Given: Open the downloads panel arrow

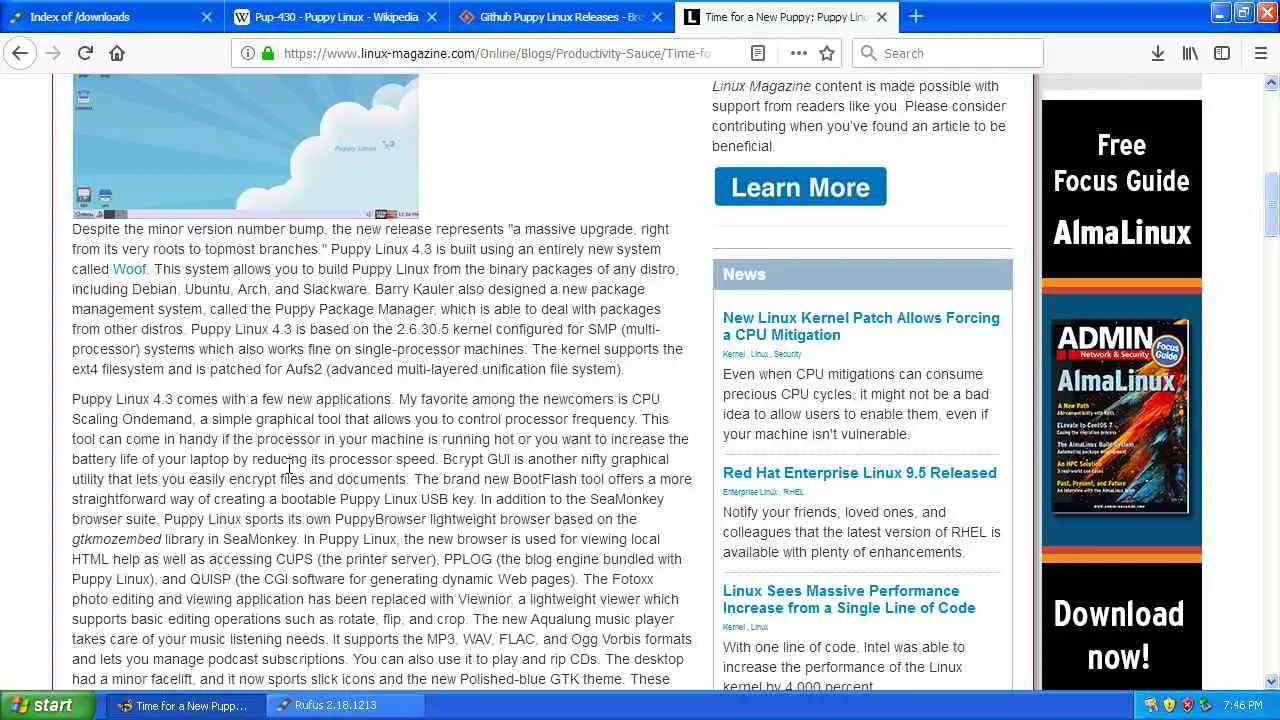Looking at the screenshot, I should (1157, 53).
